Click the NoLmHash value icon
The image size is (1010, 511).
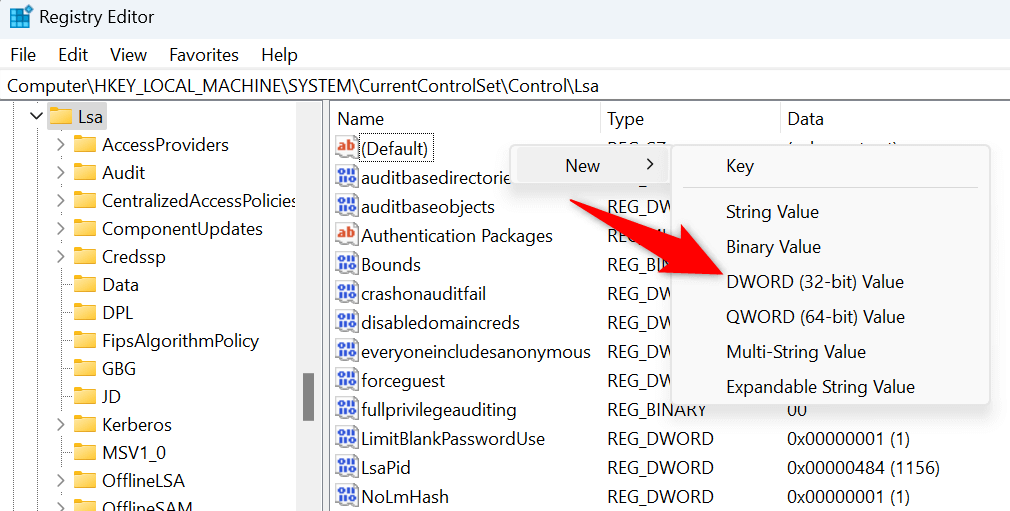[x=346, y=496]
